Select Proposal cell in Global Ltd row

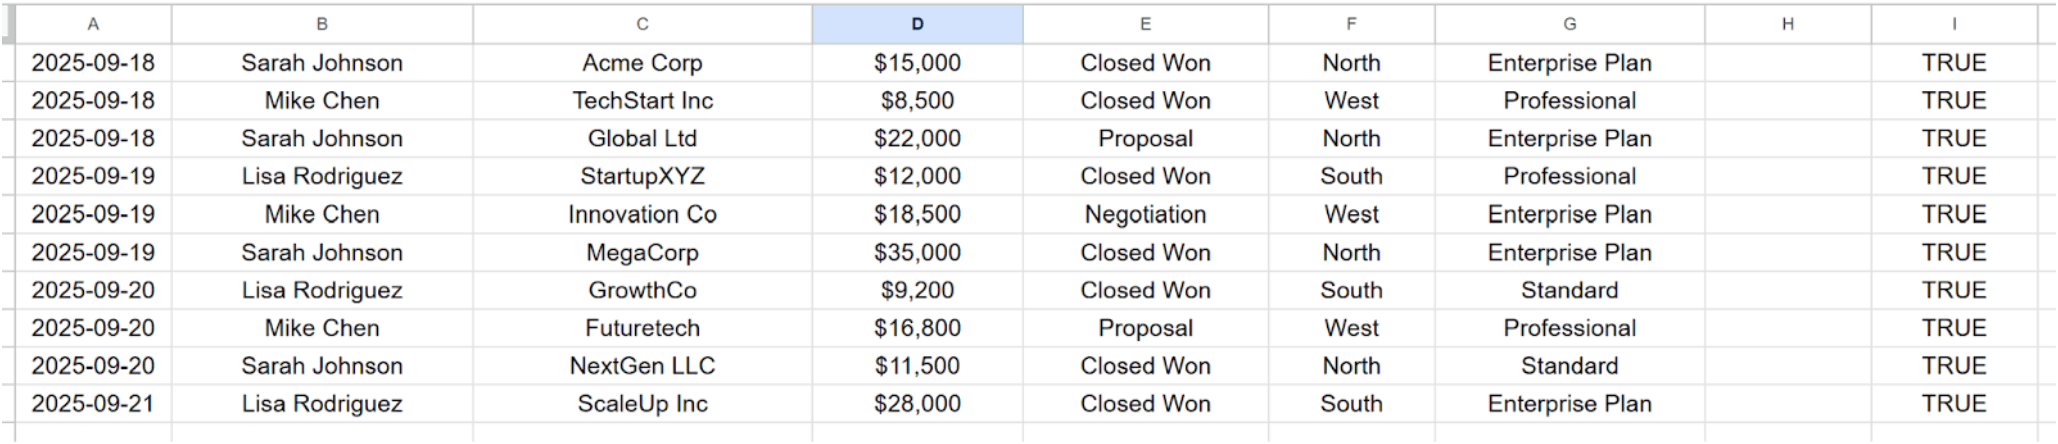1145,139
